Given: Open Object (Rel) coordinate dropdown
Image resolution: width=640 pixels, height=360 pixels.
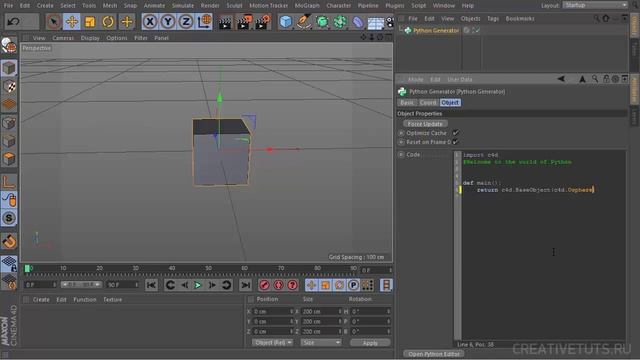Looking at the screenshot, I should tap(272, 343).
